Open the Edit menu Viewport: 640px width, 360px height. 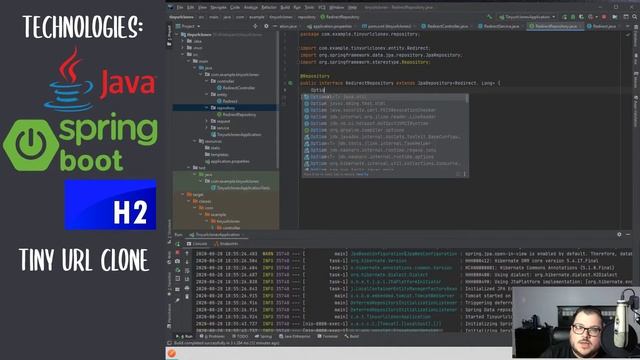click(191, 7)
